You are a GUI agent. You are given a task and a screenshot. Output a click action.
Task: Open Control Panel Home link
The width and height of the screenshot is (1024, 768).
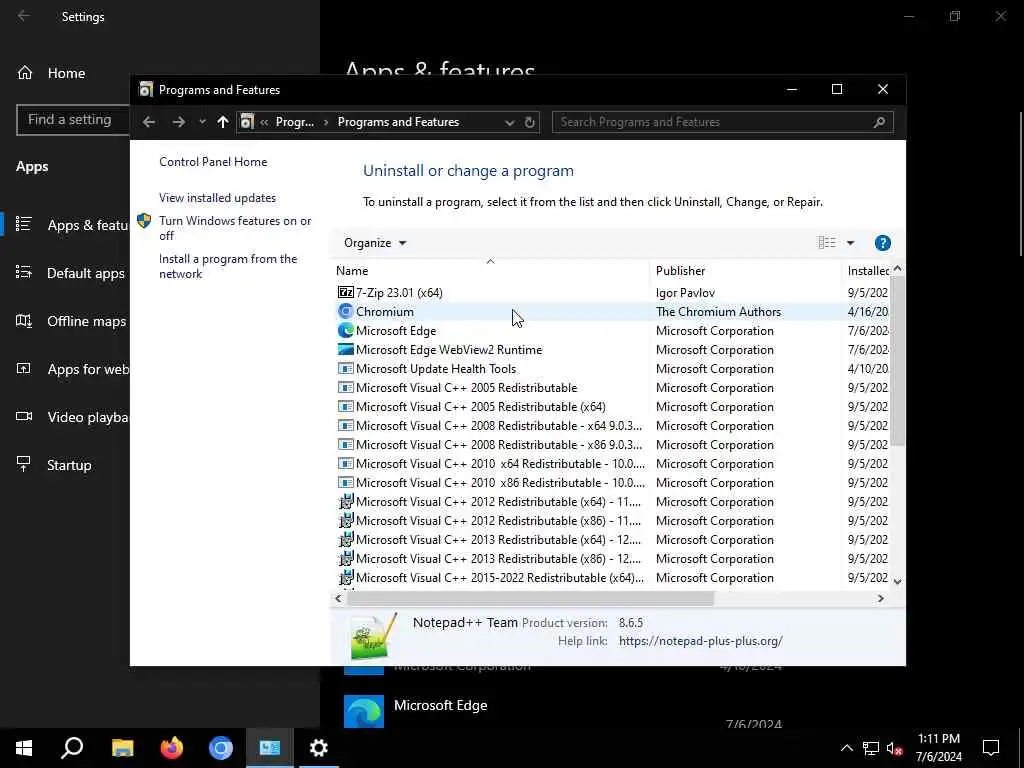tap(213, 162)
